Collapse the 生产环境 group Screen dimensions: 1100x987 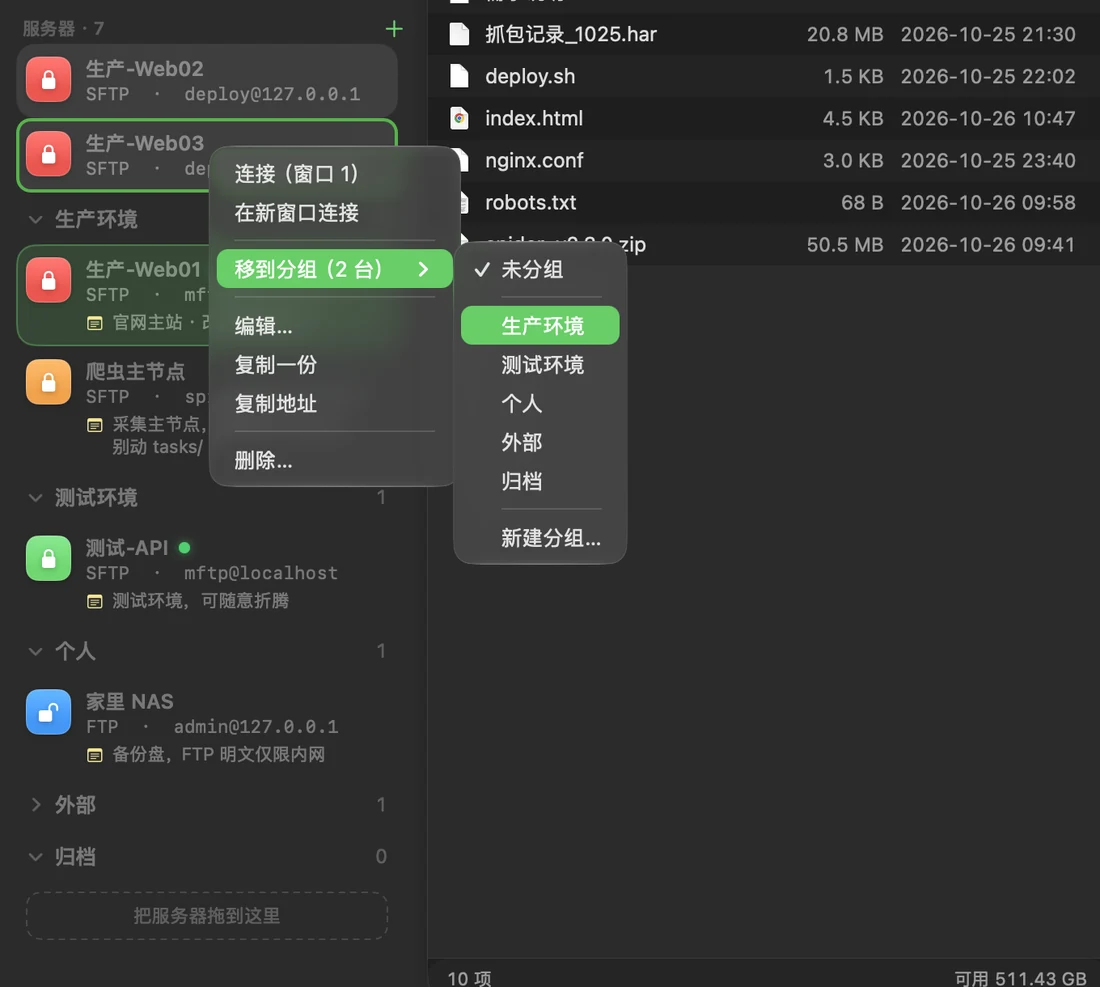[x=36, y=220]
